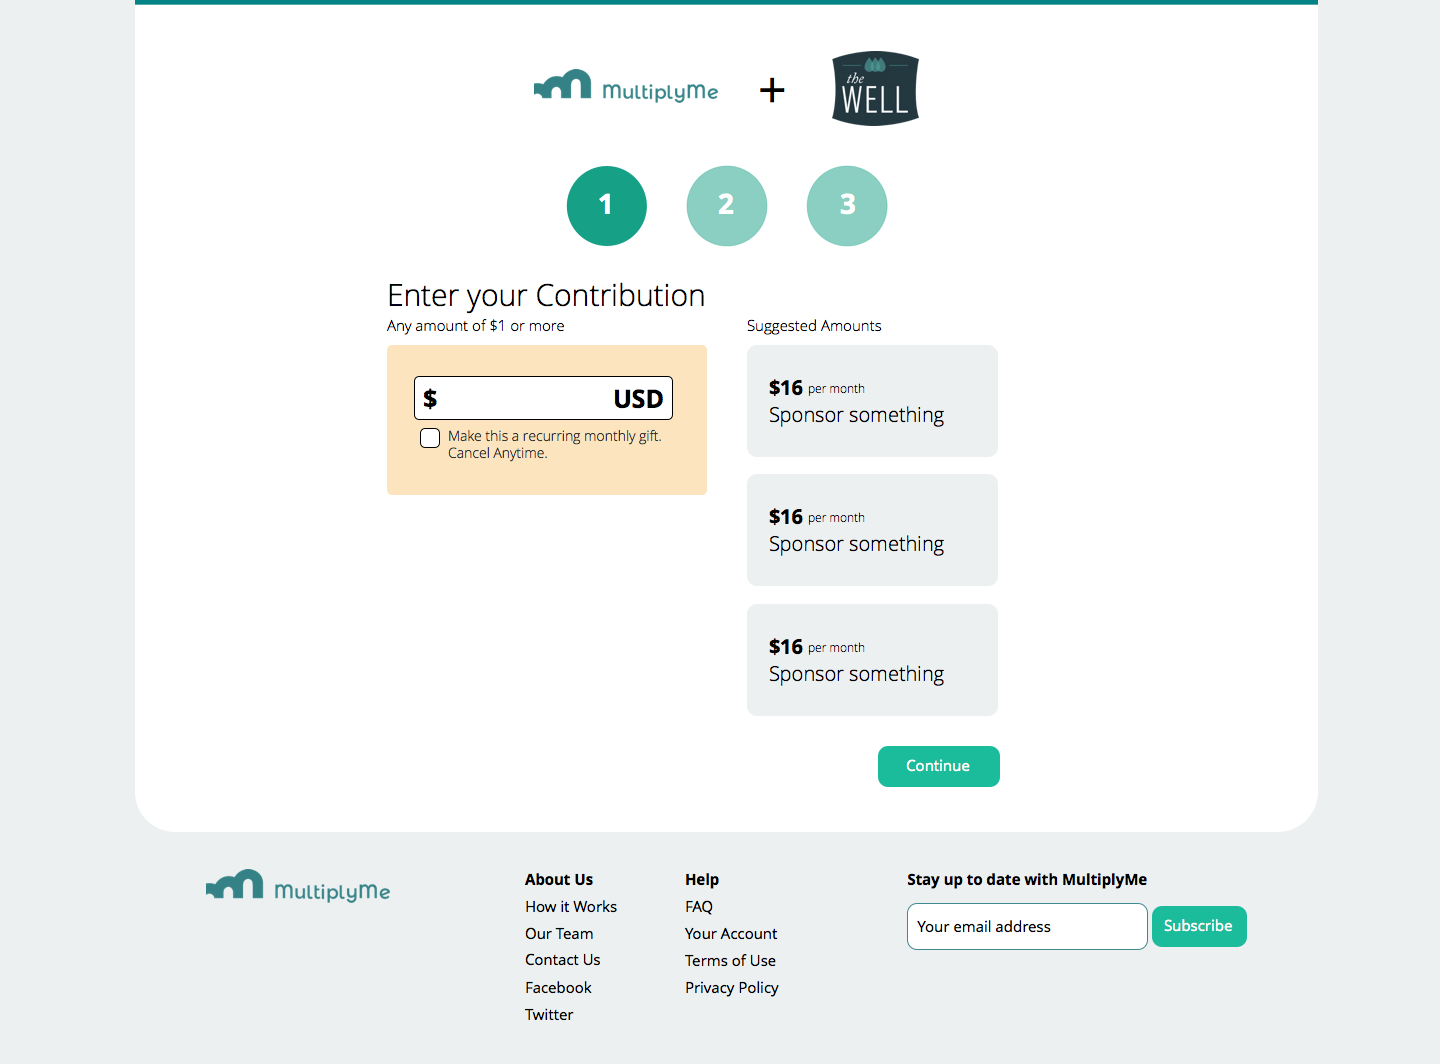Open How it Works link
The height and width of the screenshot is (1064, 1440).
571,906
